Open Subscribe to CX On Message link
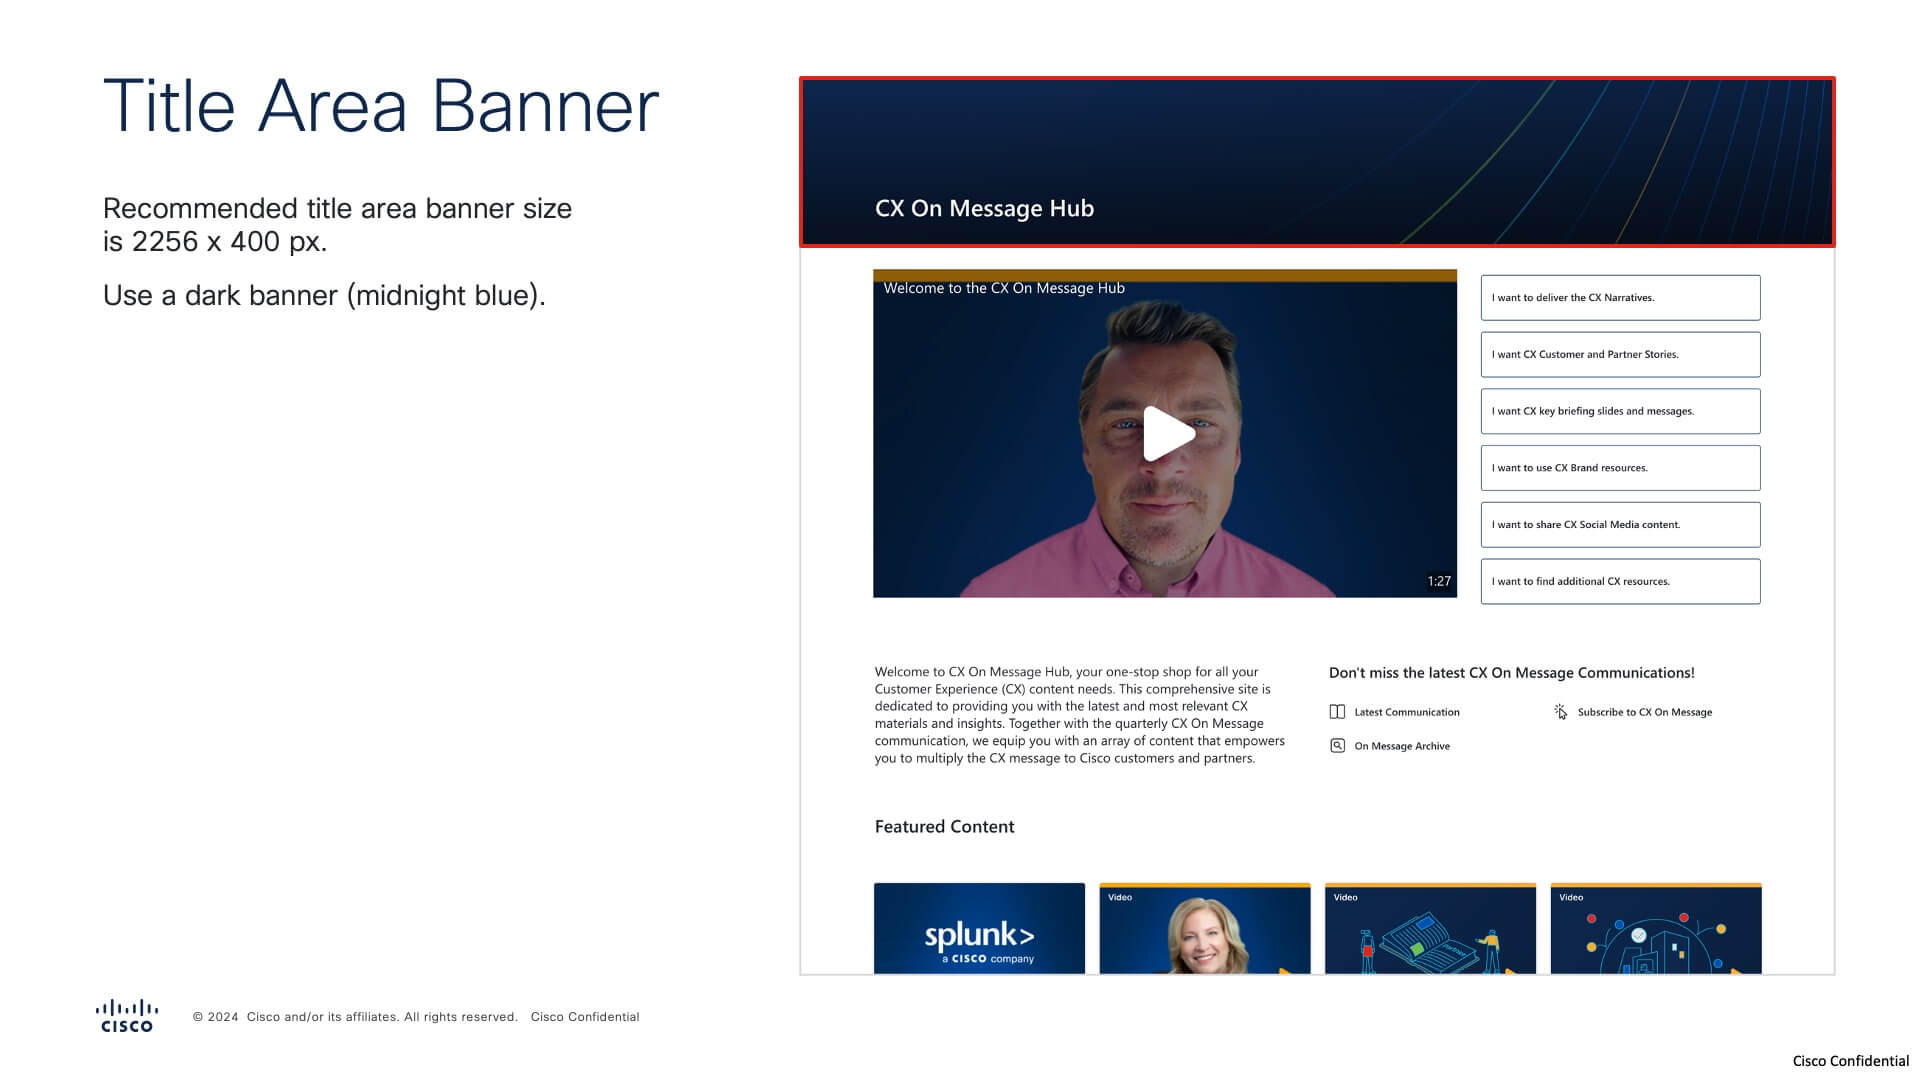The width and height of the screenshot is (1920, 1080). (1644, 712)
